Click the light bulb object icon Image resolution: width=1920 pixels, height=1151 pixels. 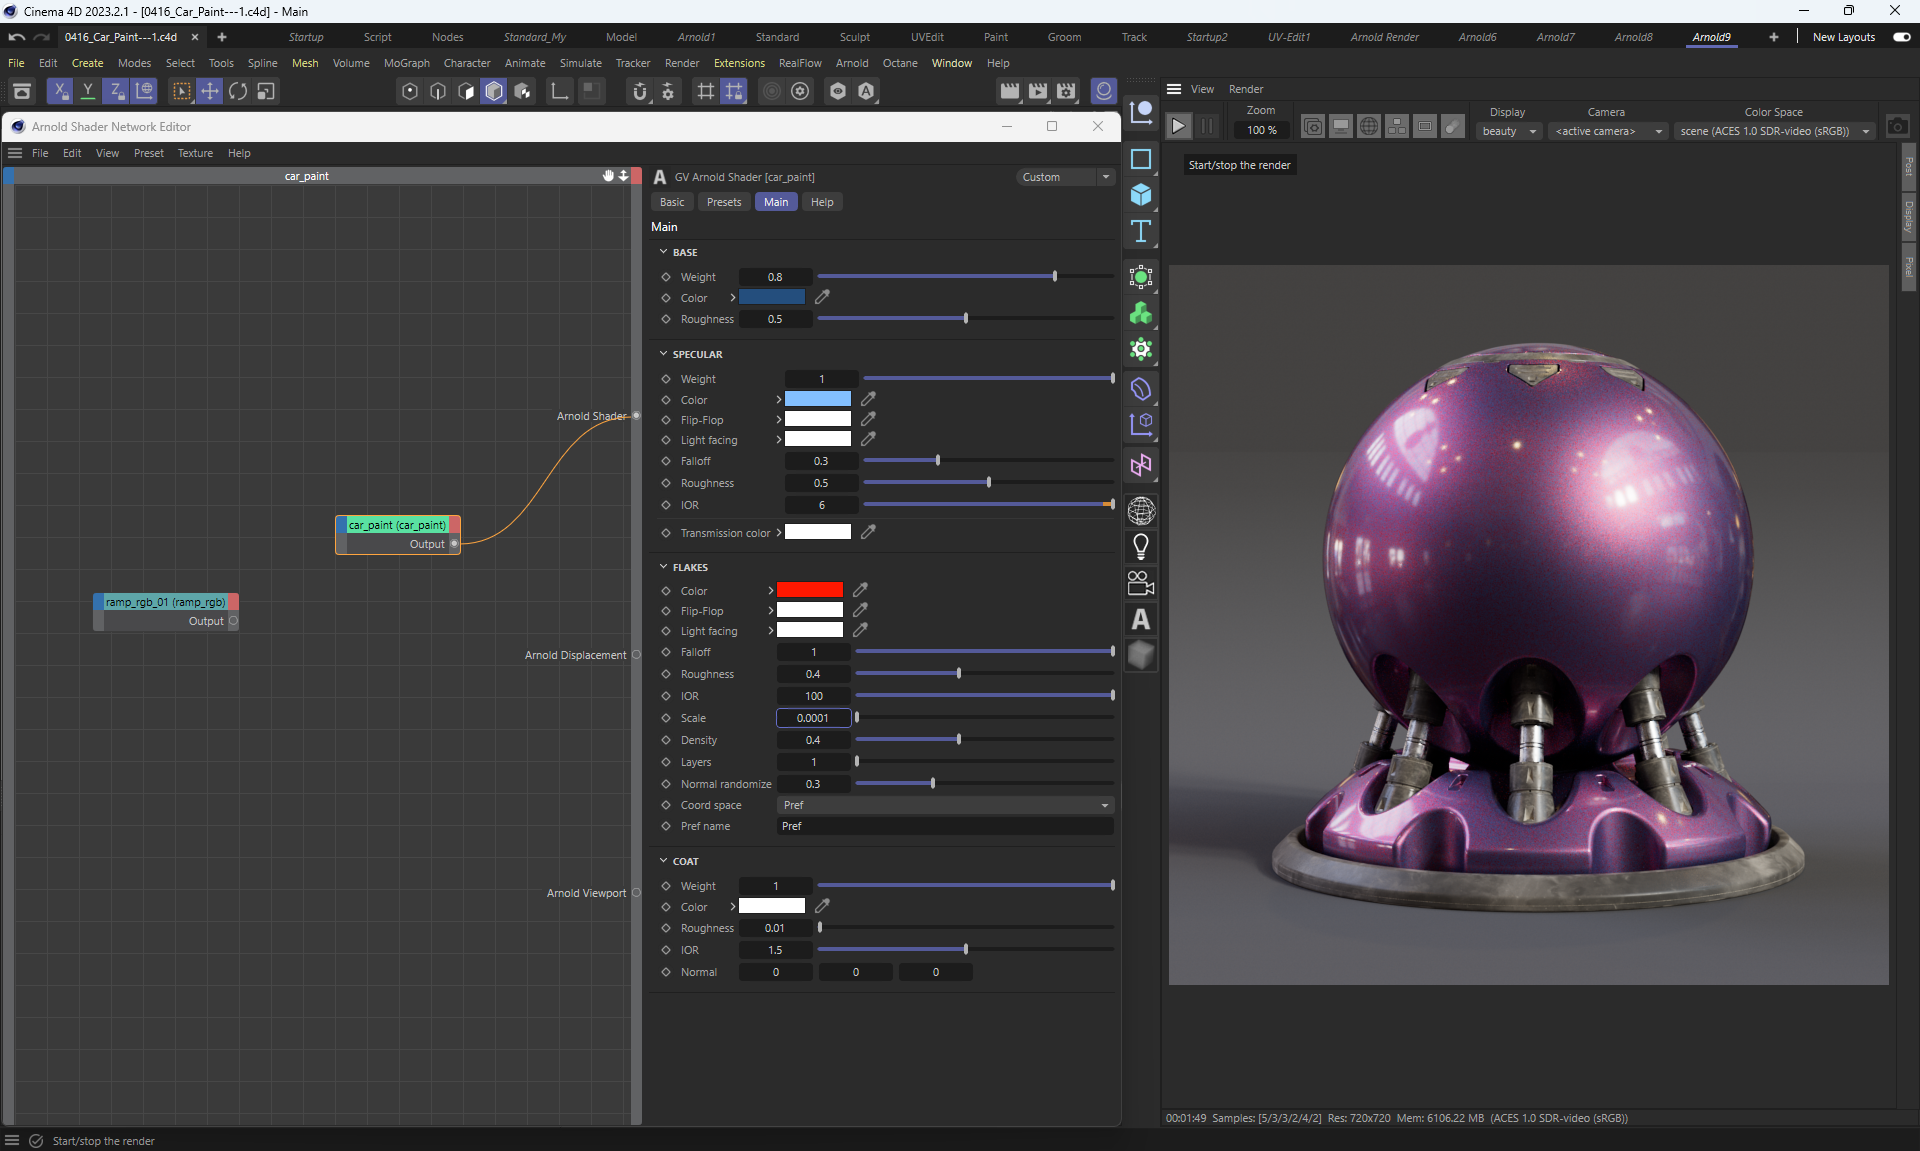pyautogui.click(x=1140, y=547)
